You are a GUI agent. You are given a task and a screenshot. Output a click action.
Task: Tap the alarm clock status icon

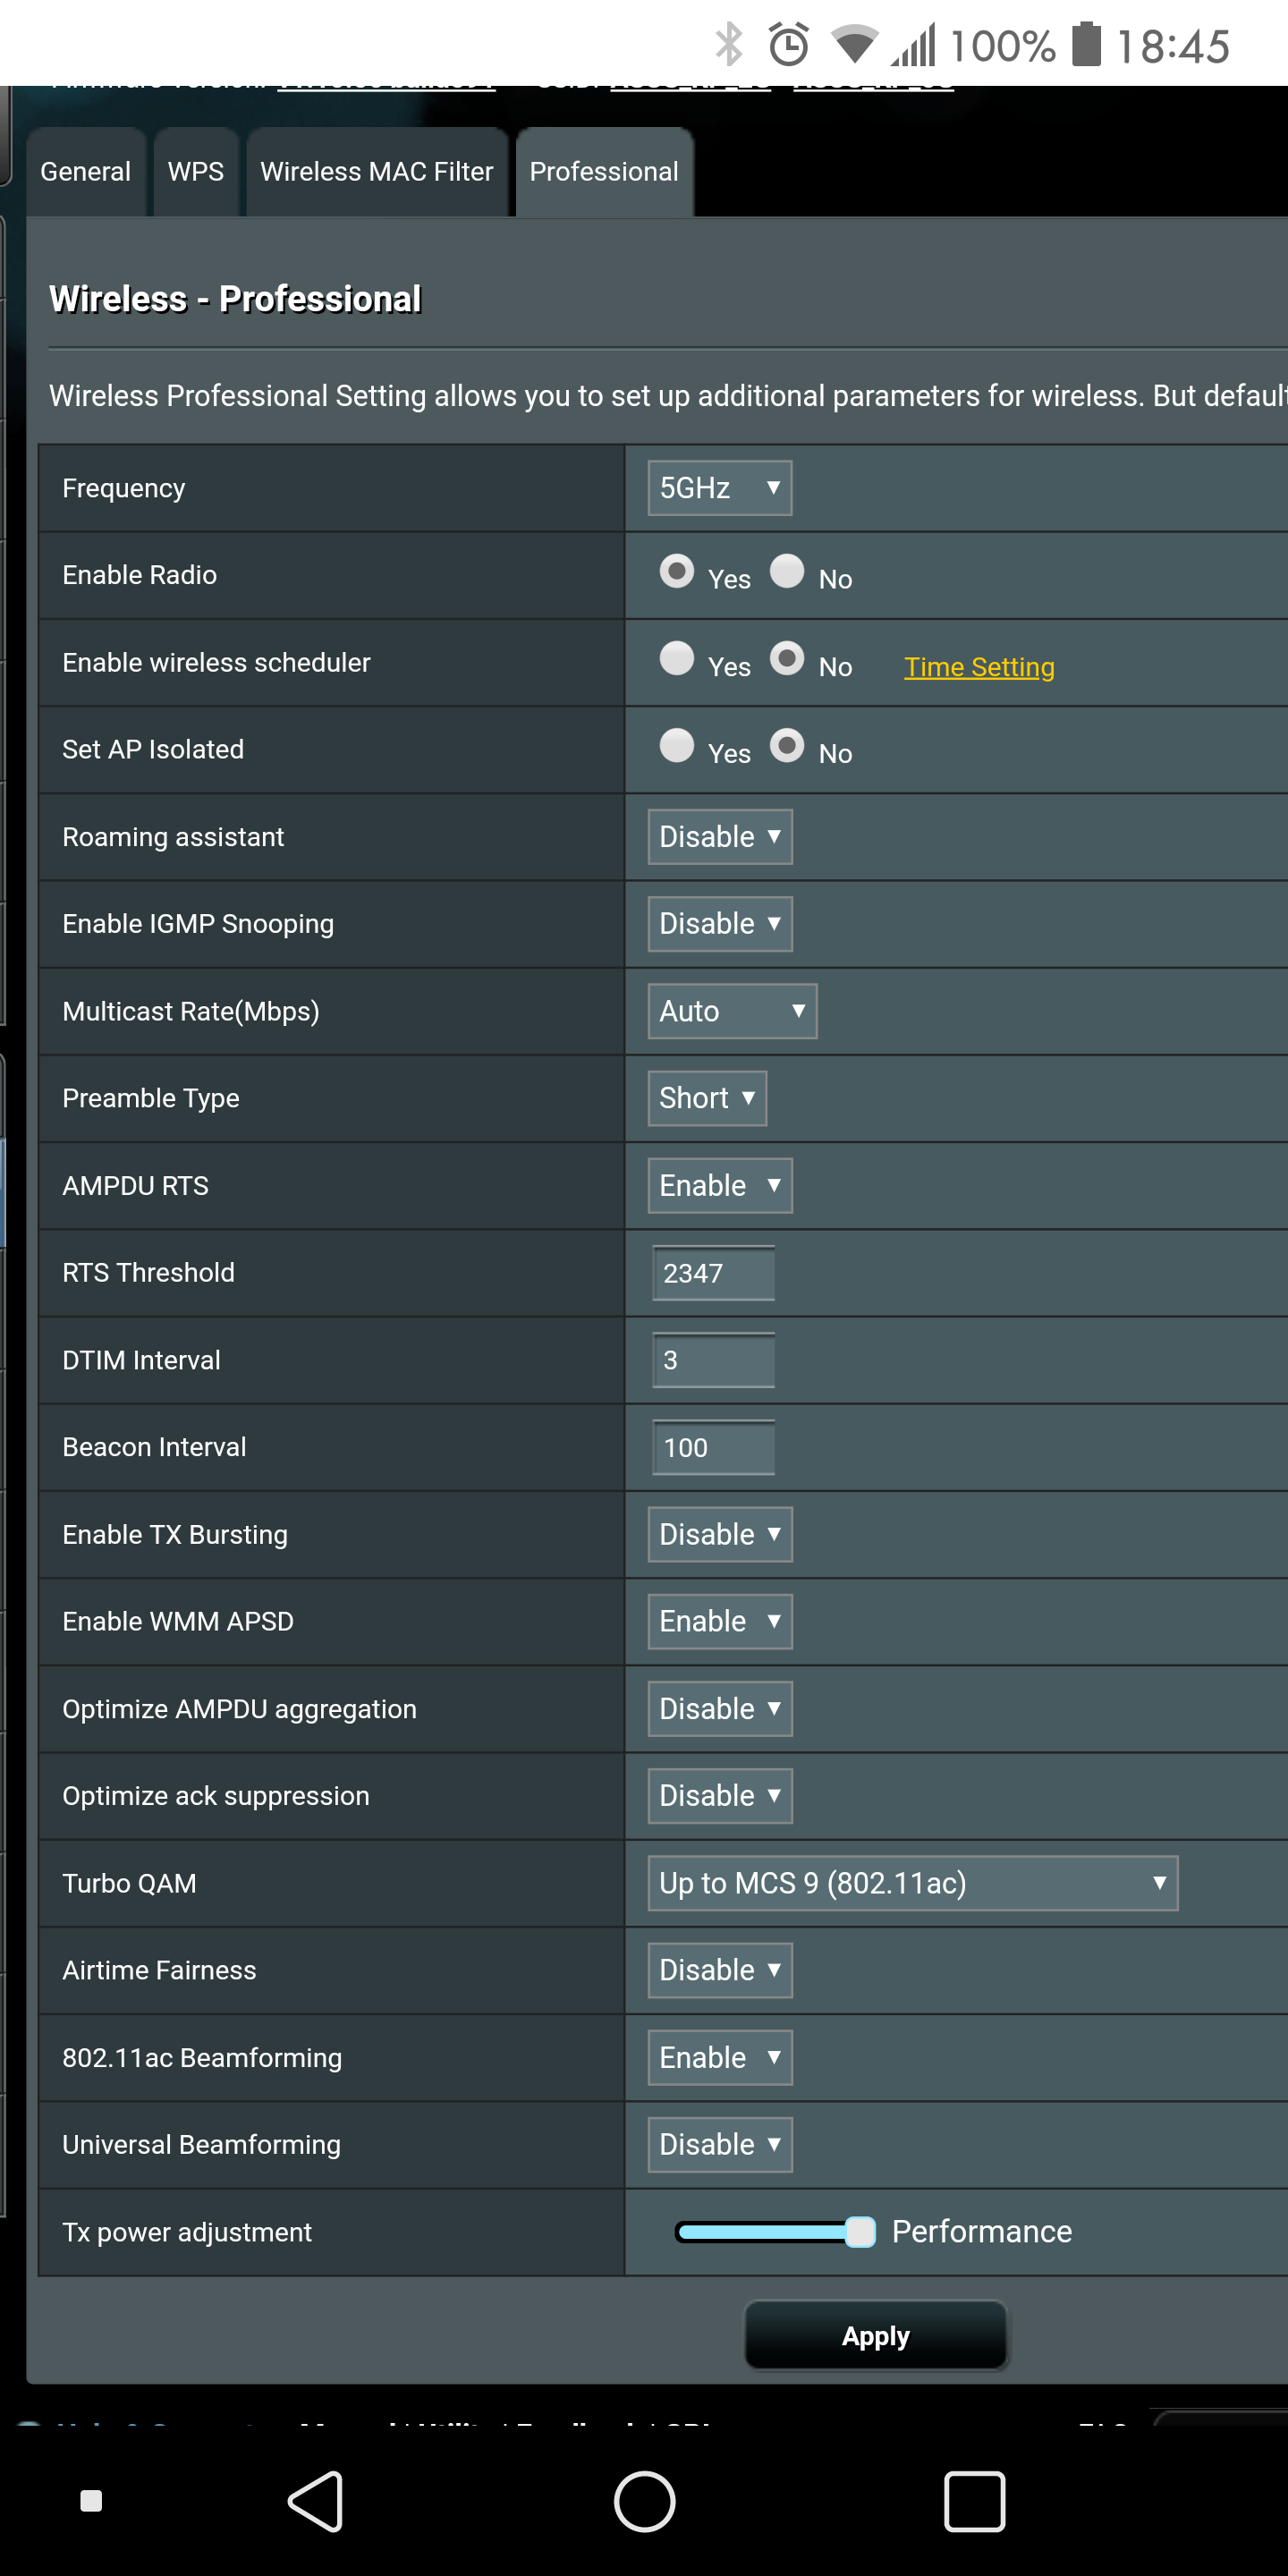click(x=788, y=45)
